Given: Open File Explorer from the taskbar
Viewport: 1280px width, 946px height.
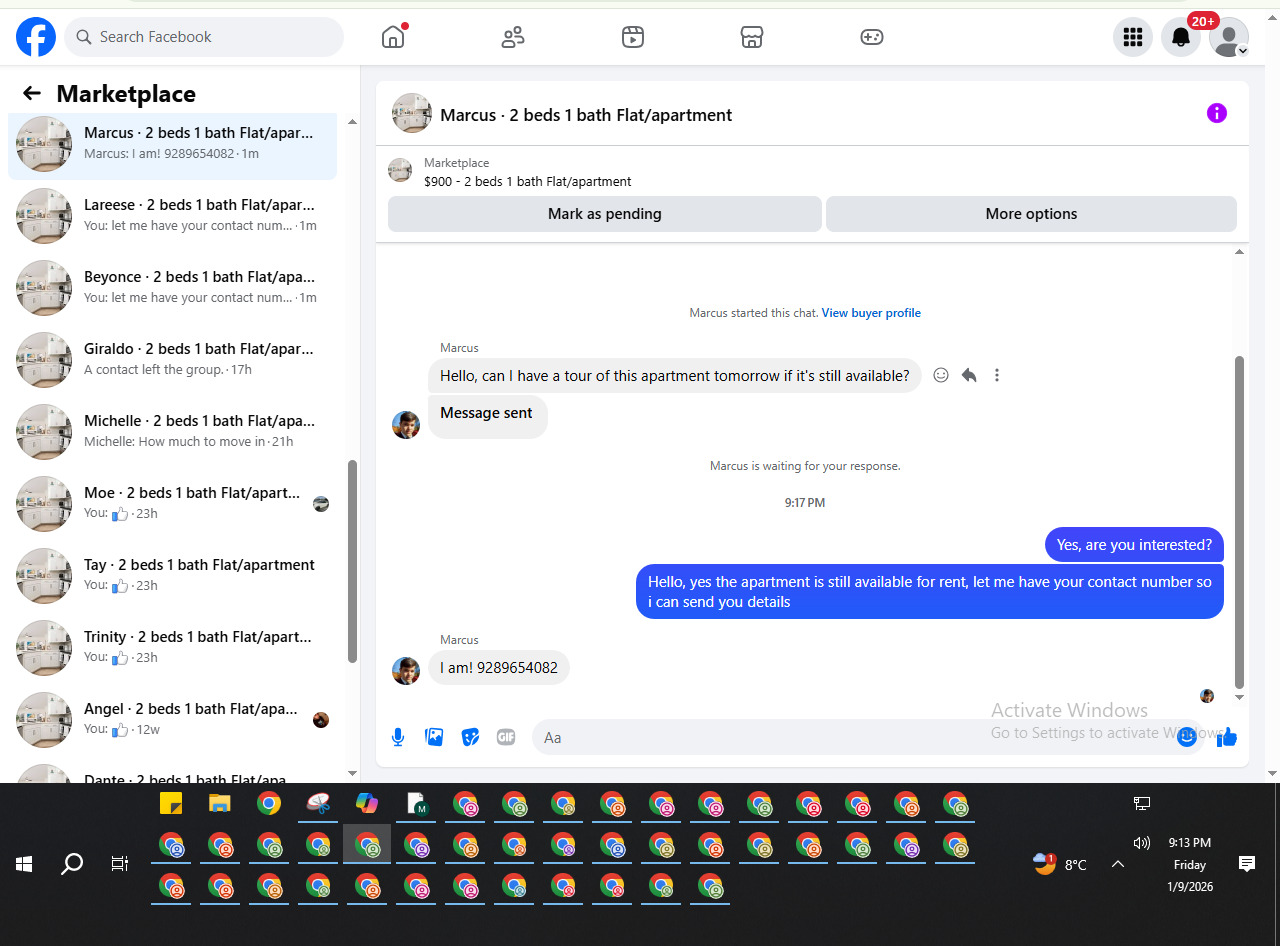Looking at the screenshot, I should (220, 803).
